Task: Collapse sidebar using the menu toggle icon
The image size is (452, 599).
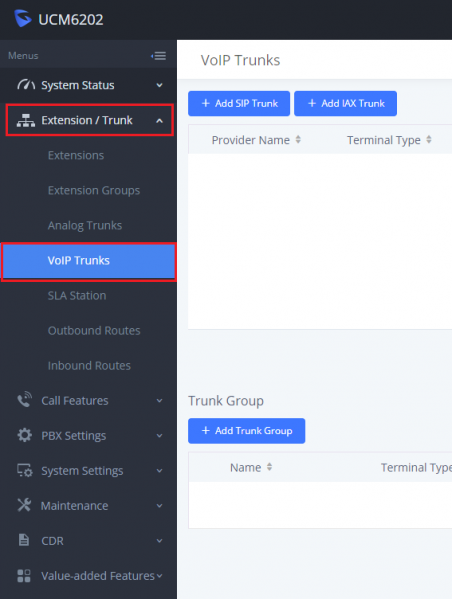Action: click(159, 56)
